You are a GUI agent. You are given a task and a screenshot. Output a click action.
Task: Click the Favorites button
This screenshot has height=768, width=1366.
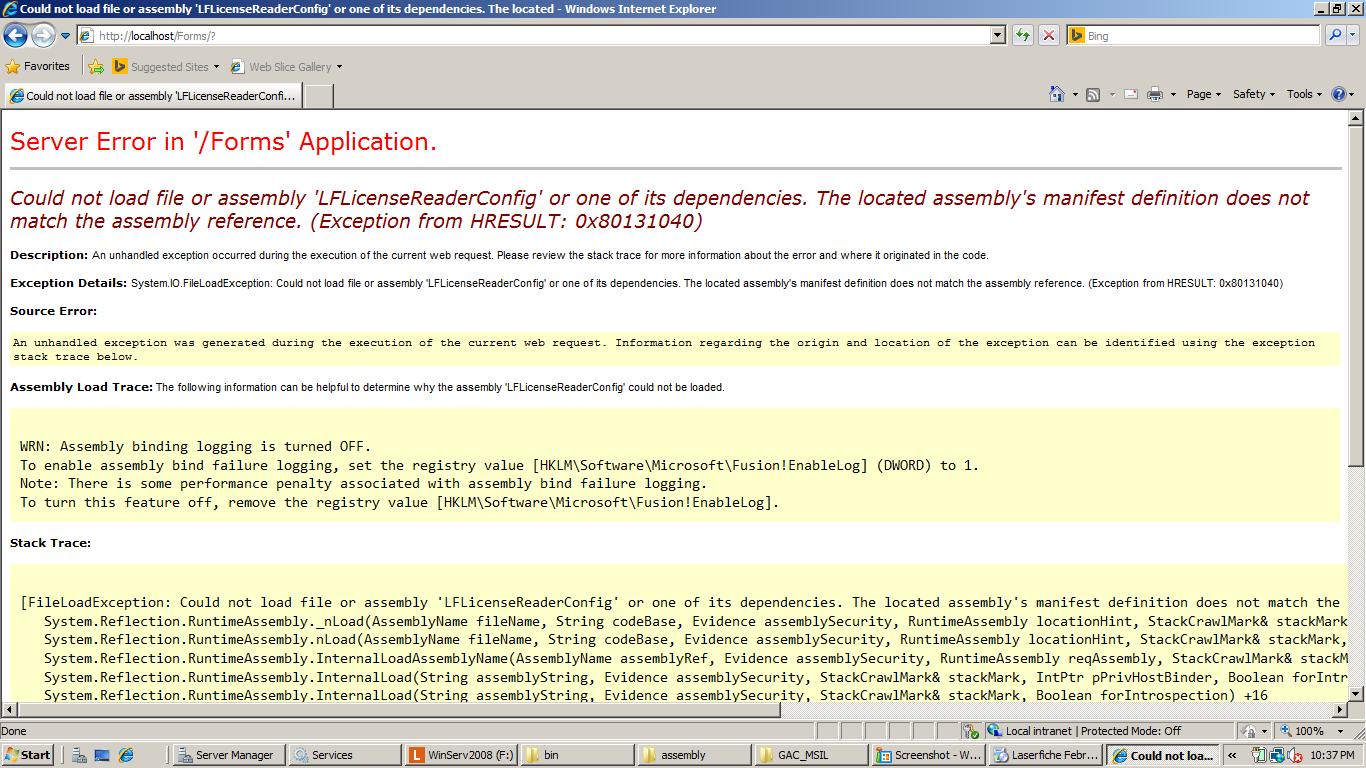pos(37,67)
